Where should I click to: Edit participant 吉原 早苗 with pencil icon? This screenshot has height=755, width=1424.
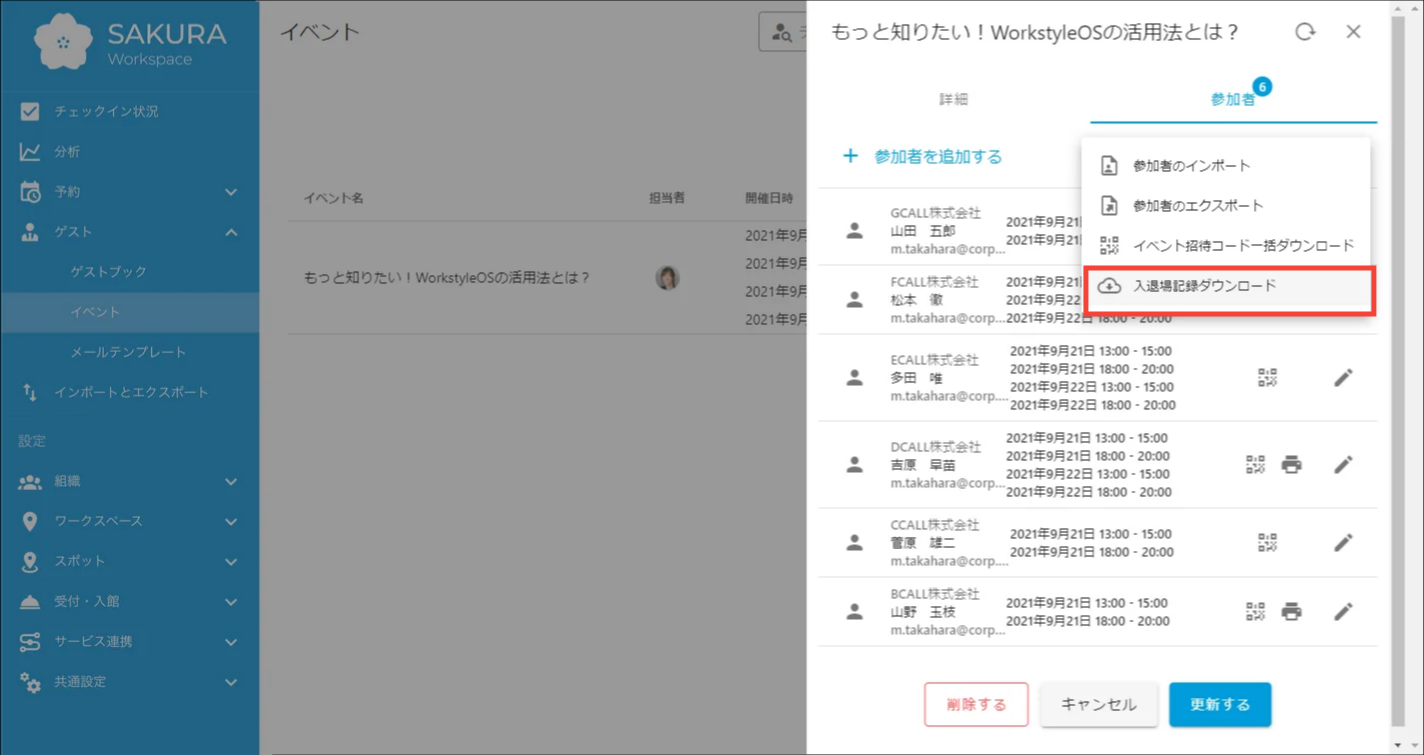click(x=1343, y=464)
